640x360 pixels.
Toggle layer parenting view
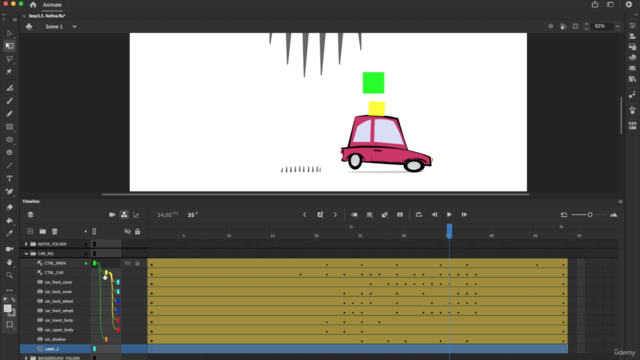pyautogui.click(x=124, y=215)
